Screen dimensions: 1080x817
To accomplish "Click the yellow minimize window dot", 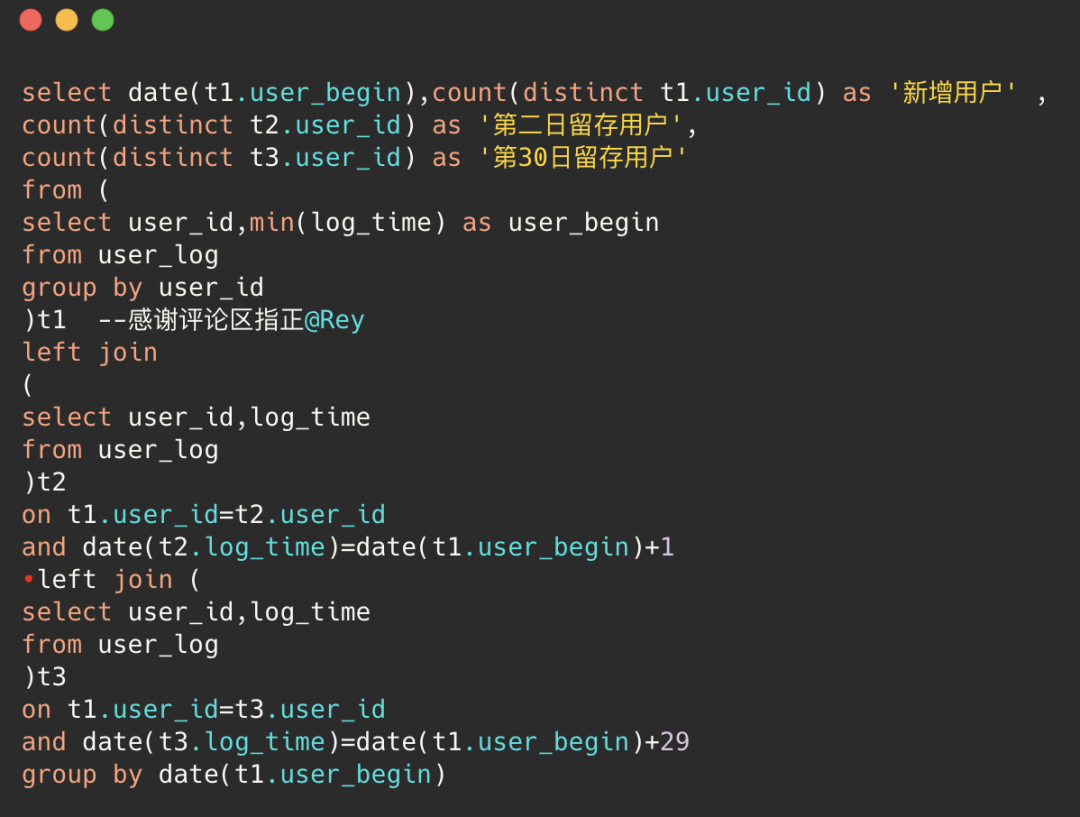I will [67, 20].
